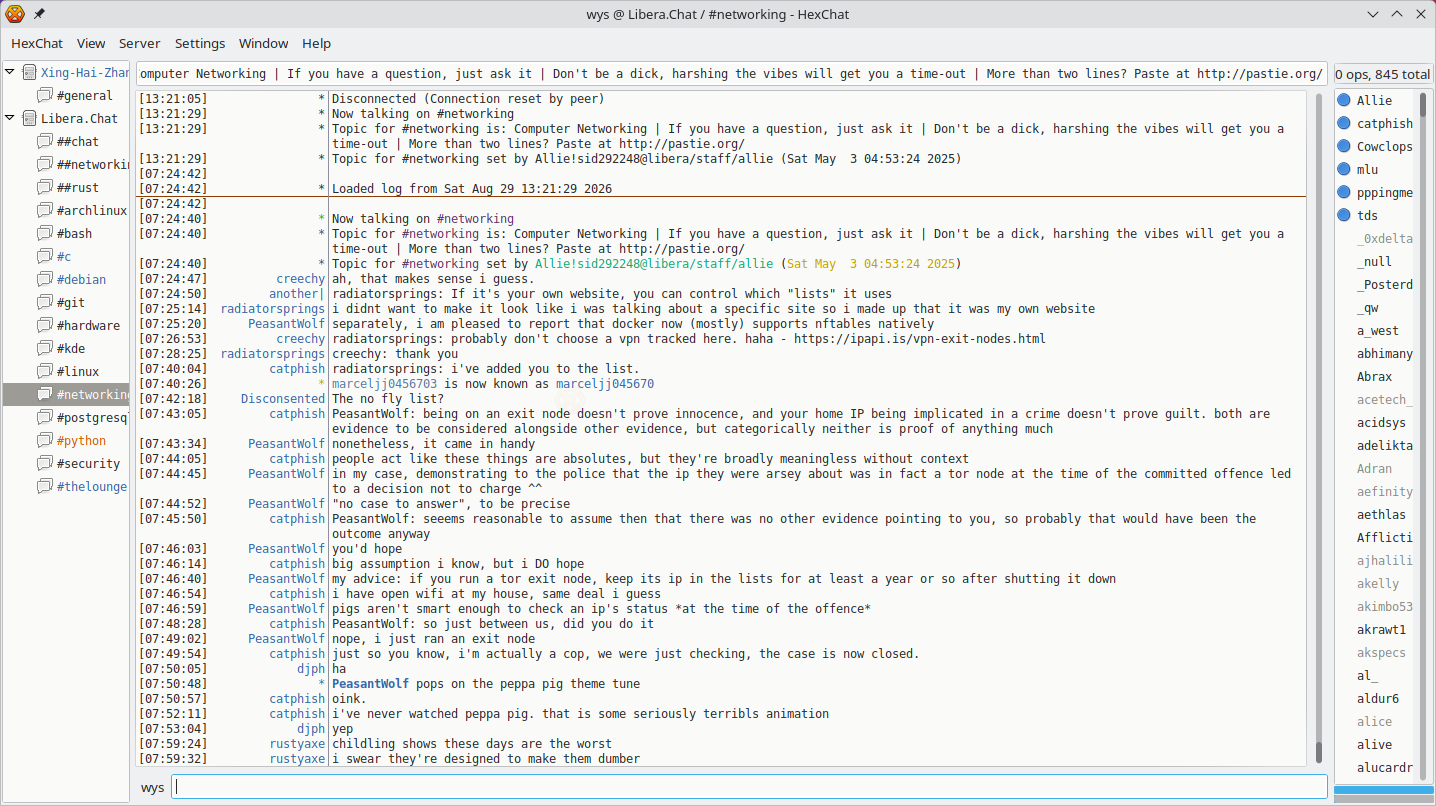Focus the message input box

click(x=750, y=787)
